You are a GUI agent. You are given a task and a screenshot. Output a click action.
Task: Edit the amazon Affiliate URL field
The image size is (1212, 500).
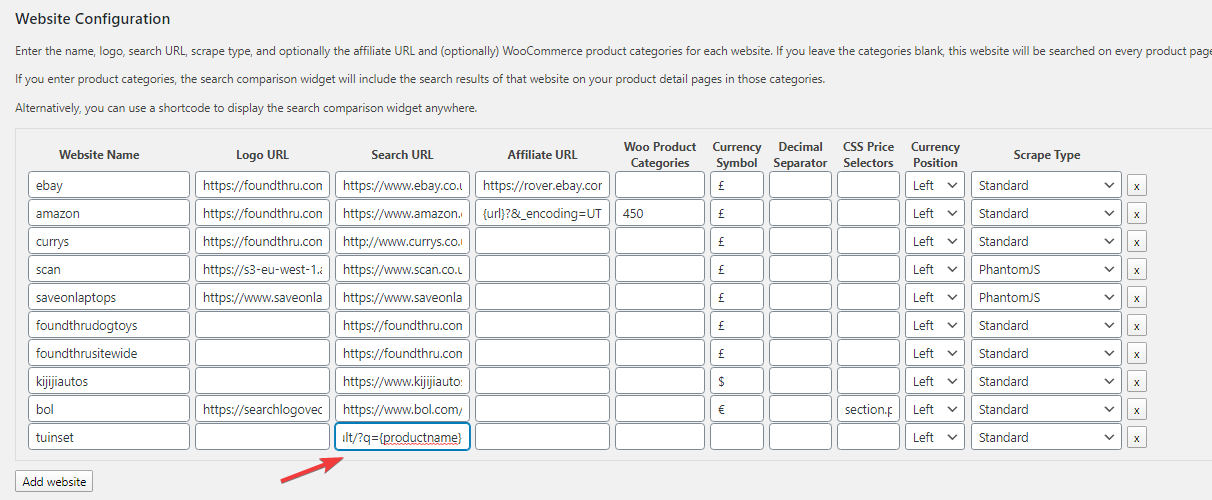coord(542,213)
